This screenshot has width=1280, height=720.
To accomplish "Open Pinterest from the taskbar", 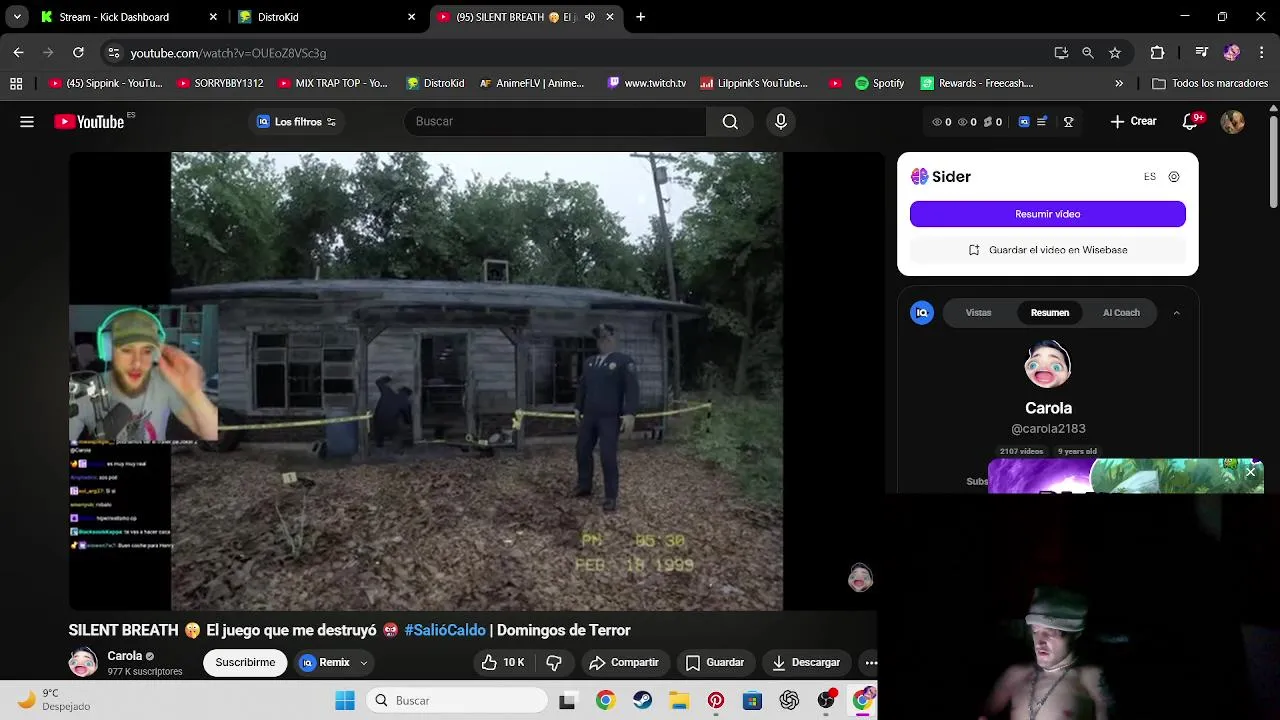I will (716, 701).
